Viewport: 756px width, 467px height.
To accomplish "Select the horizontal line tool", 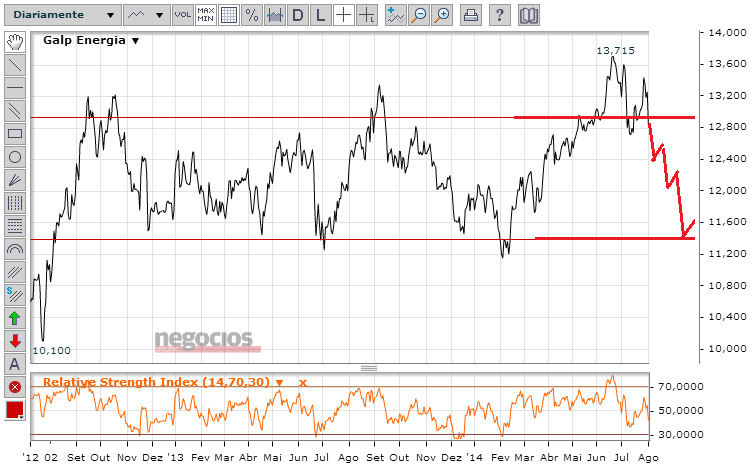I will [15, 88].
